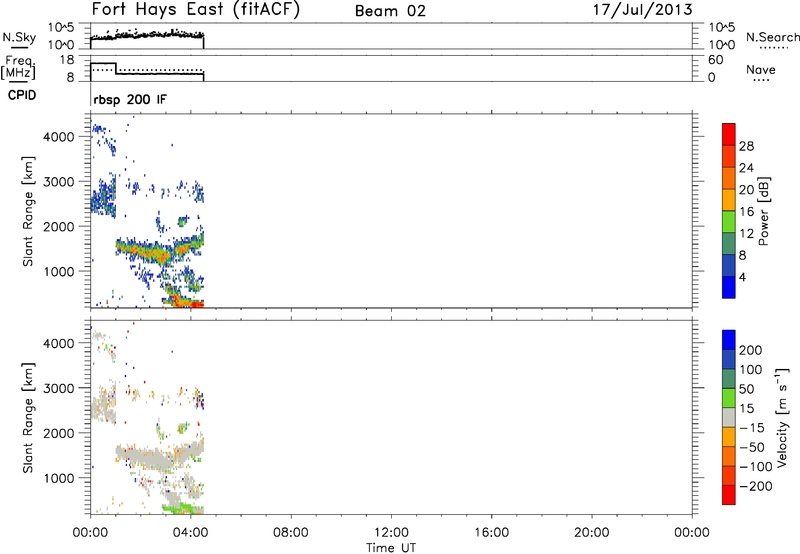This screenshot has width=800, height=554.
Task: Click the red -200 Velocity colorbar segment
Action: pos(729,495)
